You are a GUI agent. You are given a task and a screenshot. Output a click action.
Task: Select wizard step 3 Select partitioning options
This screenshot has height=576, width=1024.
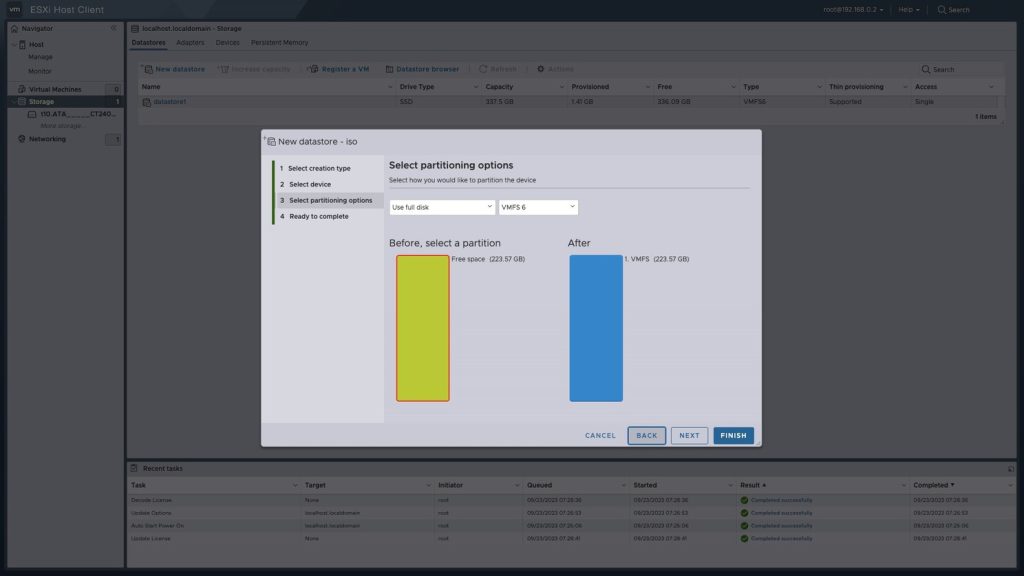click(x=328, y=200)
